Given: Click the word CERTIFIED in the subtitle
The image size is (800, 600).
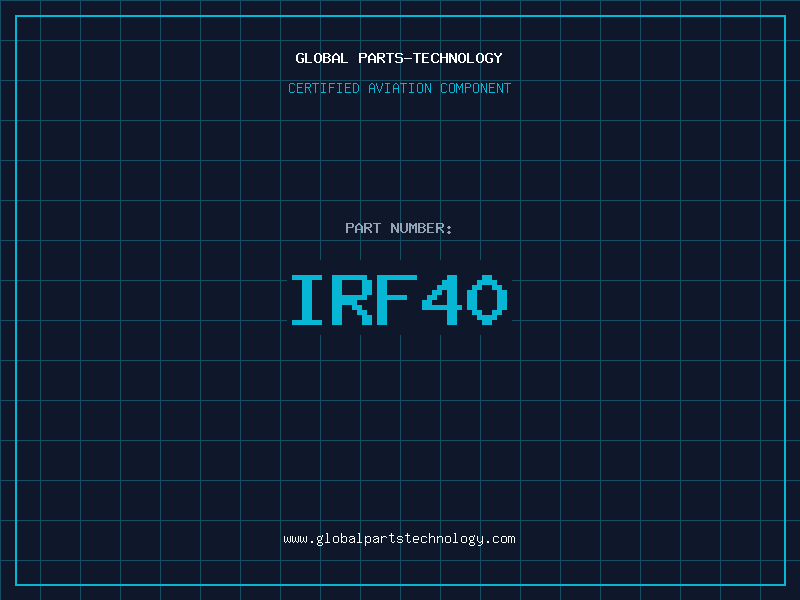Looking at the screenshot, I should [324, 88].
